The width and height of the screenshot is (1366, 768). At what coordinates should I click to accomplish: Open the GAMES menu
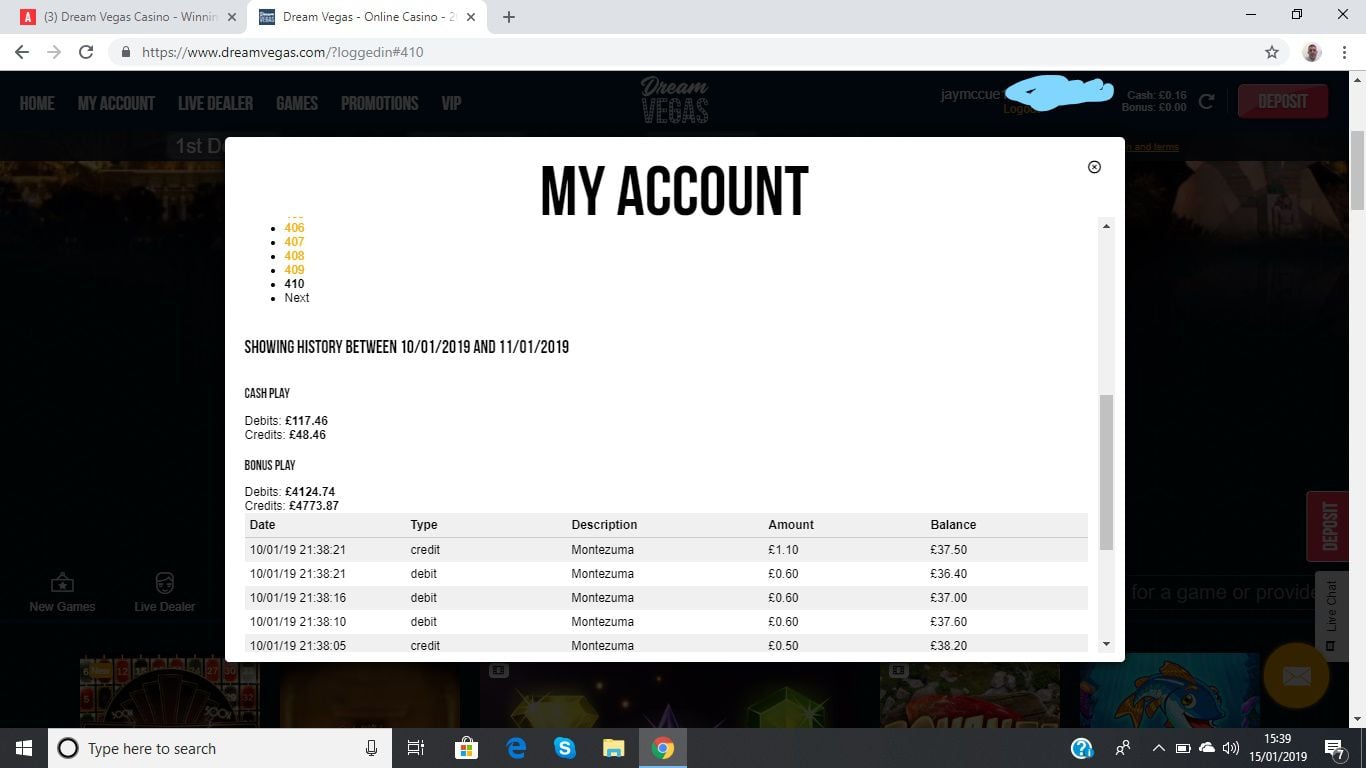point(297,103)
